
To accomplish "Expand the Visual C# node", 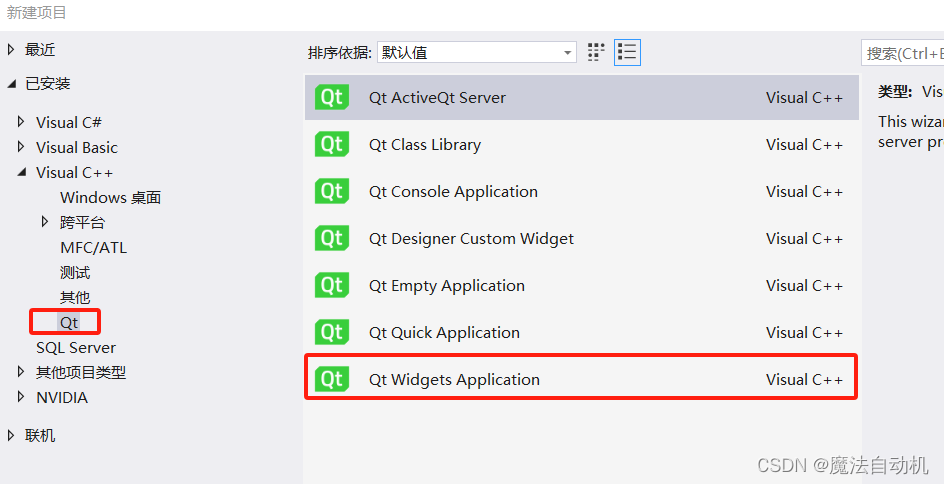I will coord(21,122).
